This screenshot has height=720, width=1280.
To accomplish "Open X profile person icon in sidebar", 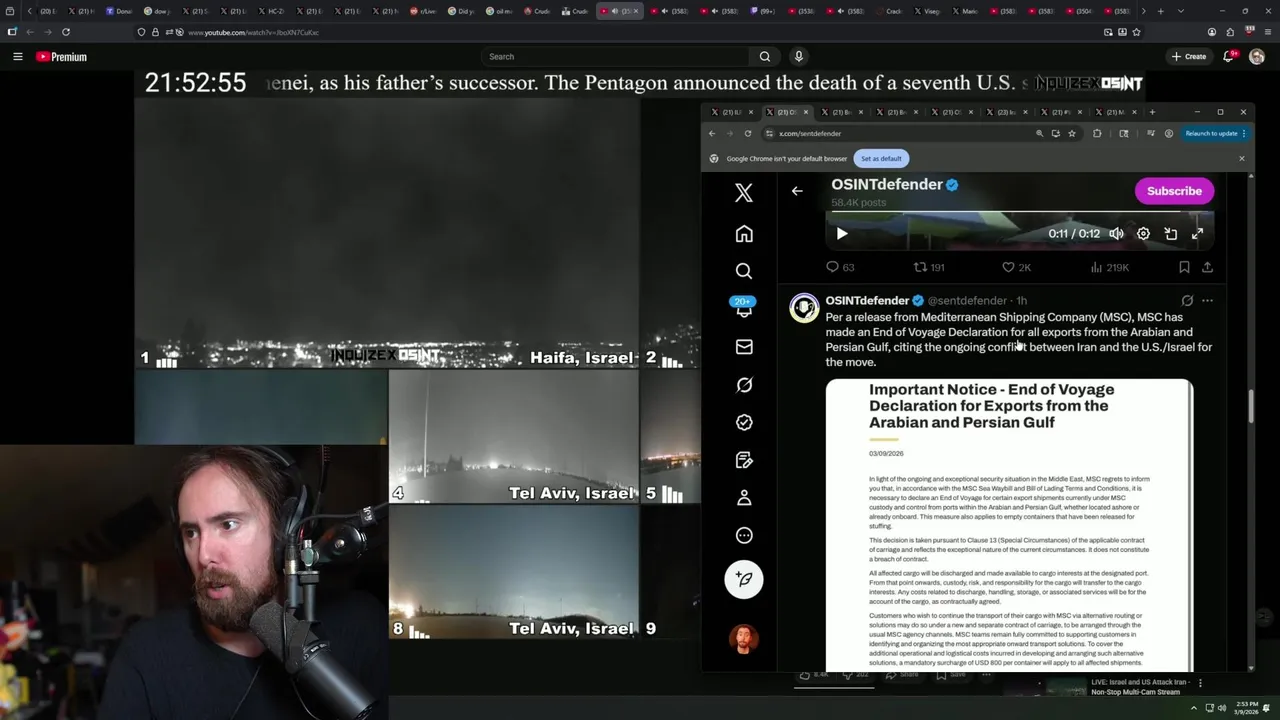I will (x=744, y=498).
